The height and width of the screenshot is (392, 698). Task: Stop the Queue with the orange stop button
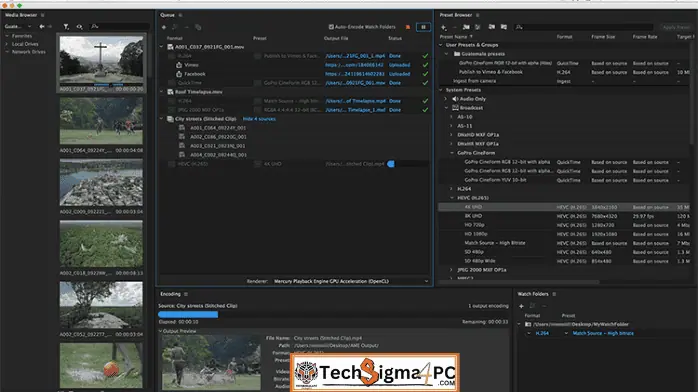[x=408, y=27]
